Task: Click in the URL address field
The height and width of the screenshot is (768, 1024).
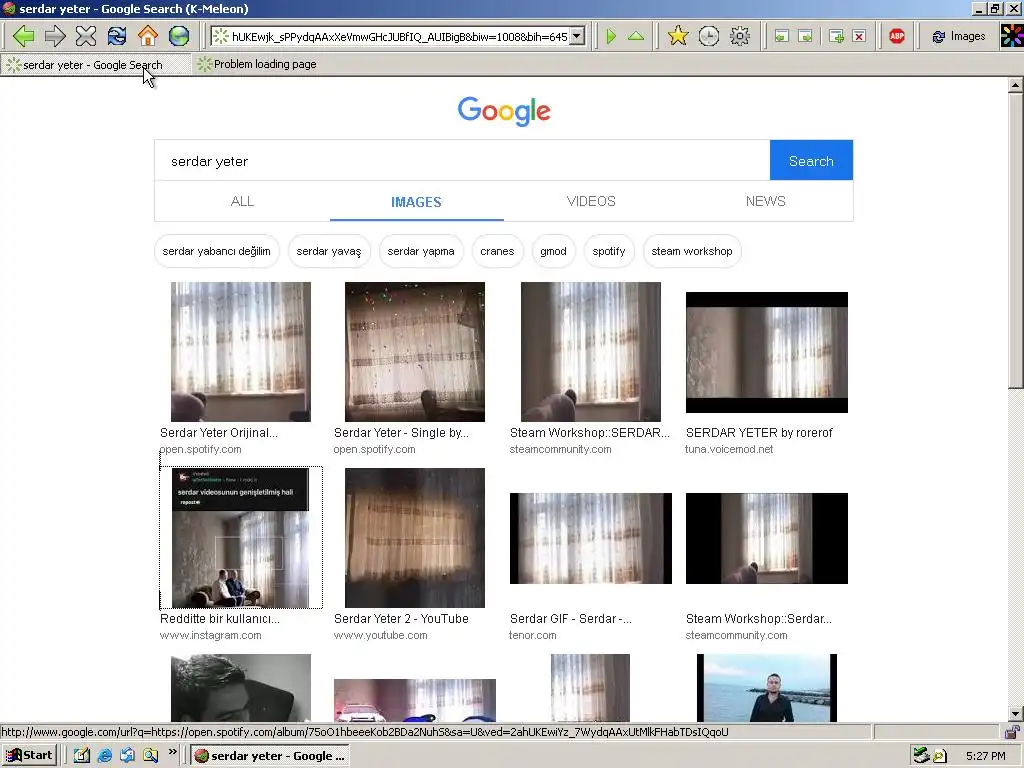Action: (x=398, y=37)
